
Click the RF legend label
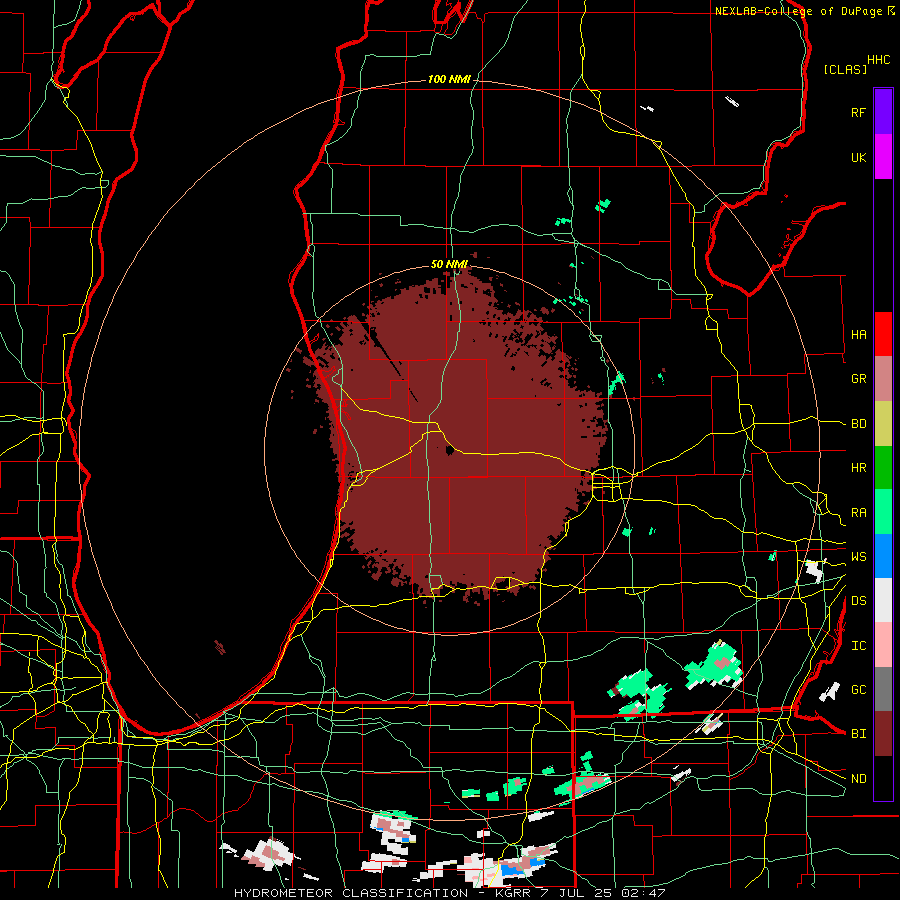point(858,112)
